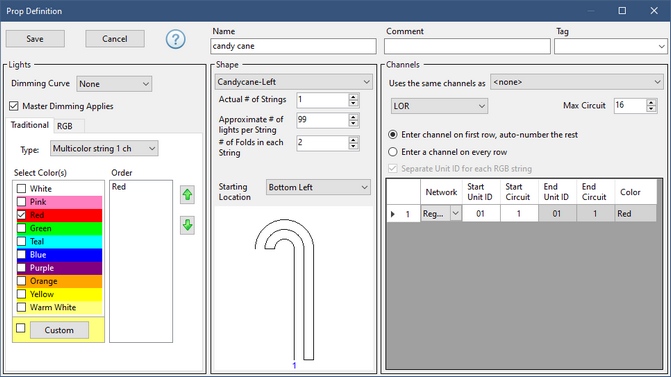
Task: Click the Cancel button
Action: coord(115,39)
